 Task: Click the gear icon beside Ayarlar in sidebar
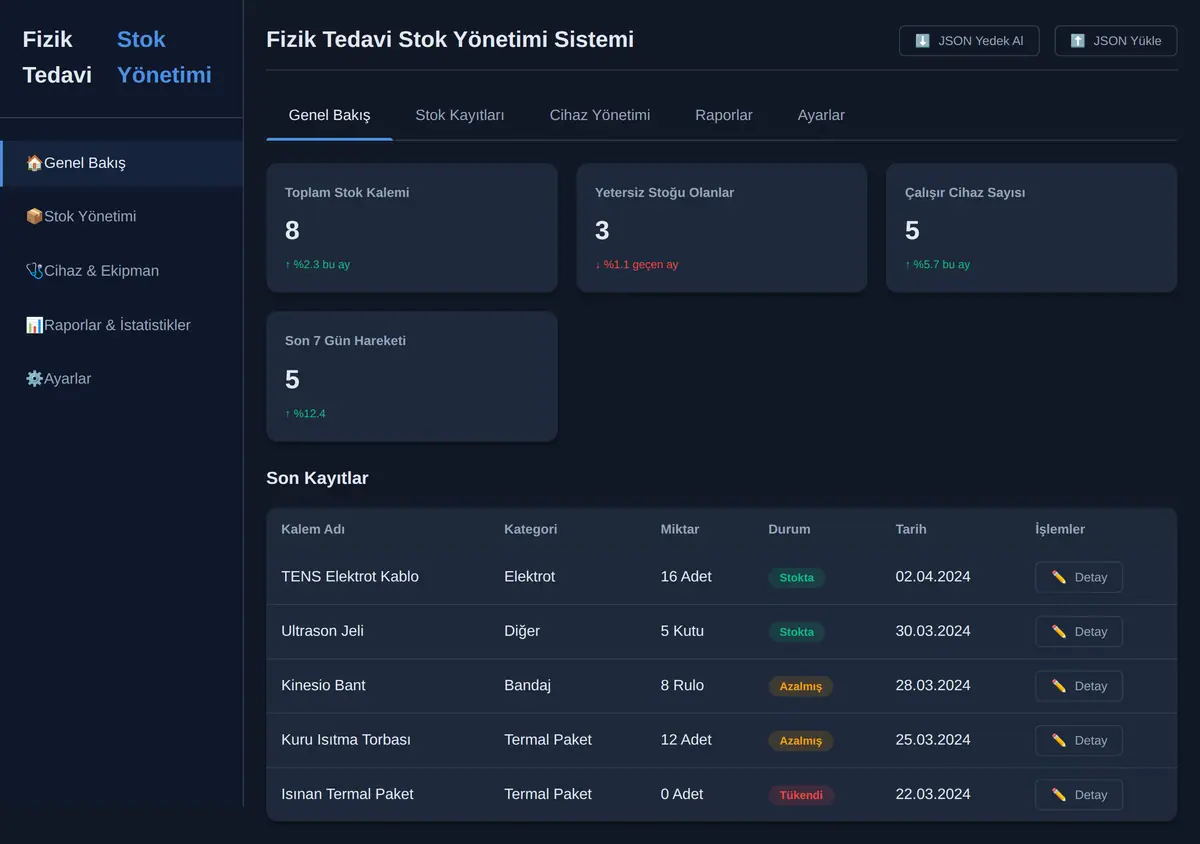coord(34,379)
